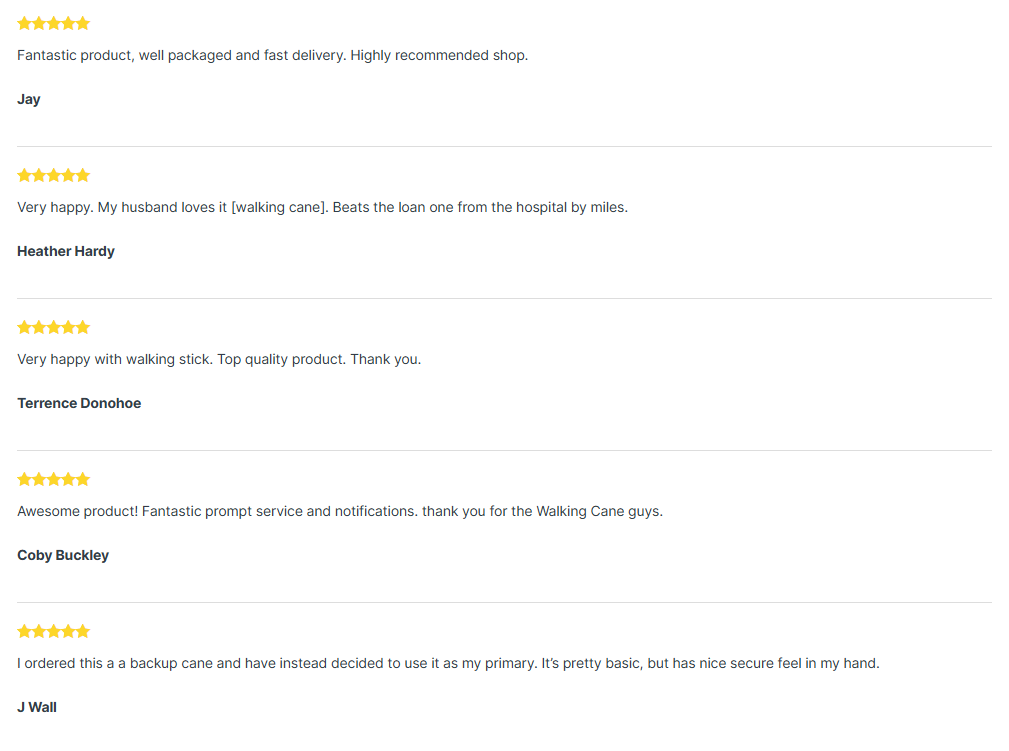The height and width of the screenshot is (751, 1009).
Task: Click the review mentioning the hospital loan cane
Action: coord(322,207)
